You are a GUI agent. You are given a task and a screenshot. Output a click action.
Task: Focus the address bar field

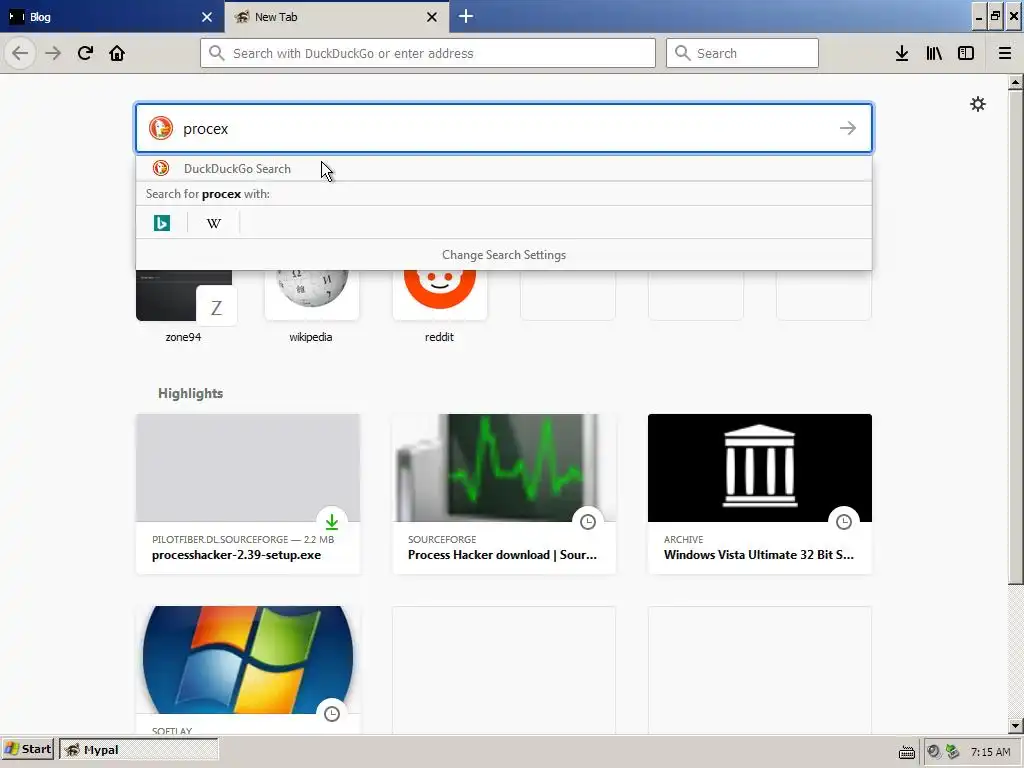428,53
